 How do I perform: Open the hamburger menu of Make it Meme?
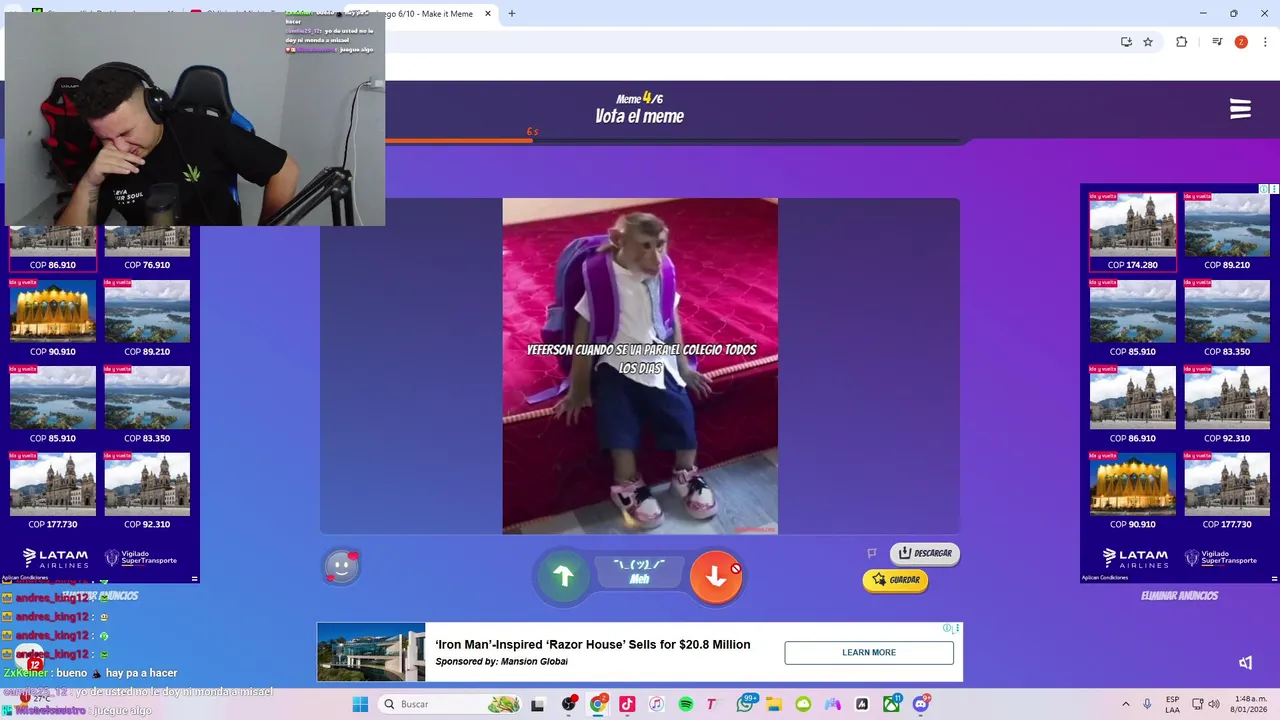(x=1240, y=109)
